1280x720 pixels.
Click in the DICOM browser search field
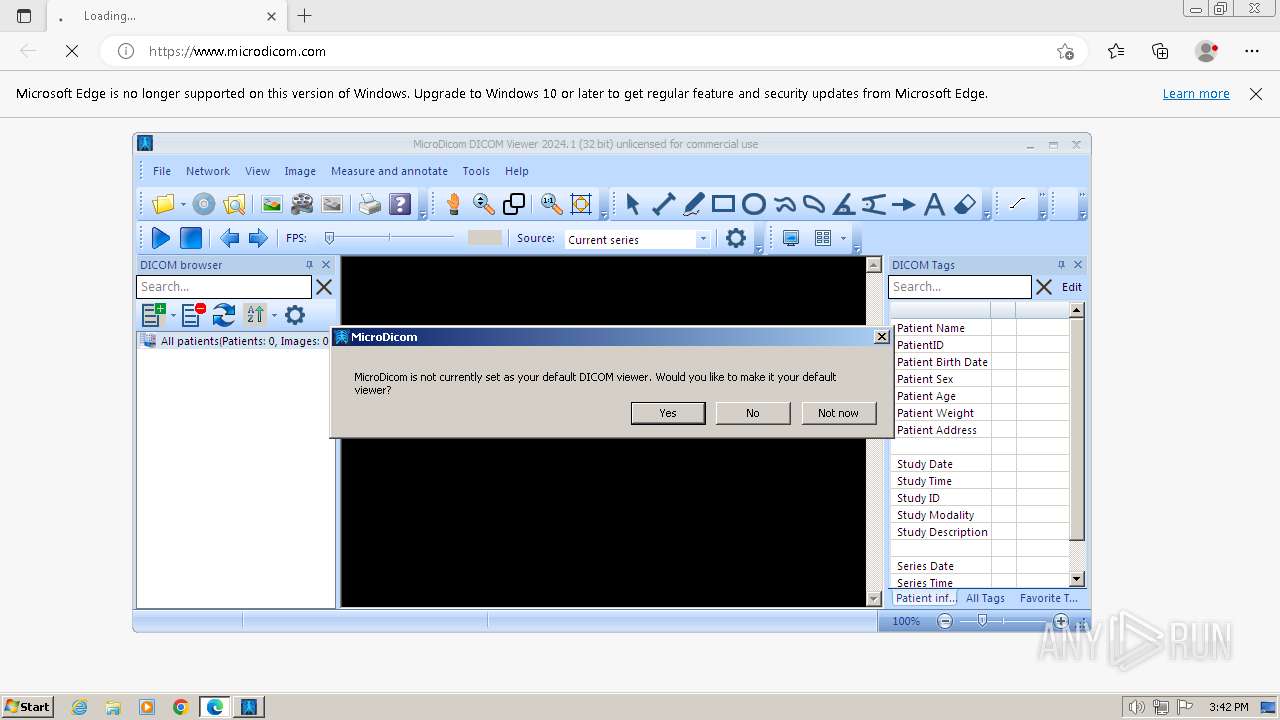coord(224,287)
